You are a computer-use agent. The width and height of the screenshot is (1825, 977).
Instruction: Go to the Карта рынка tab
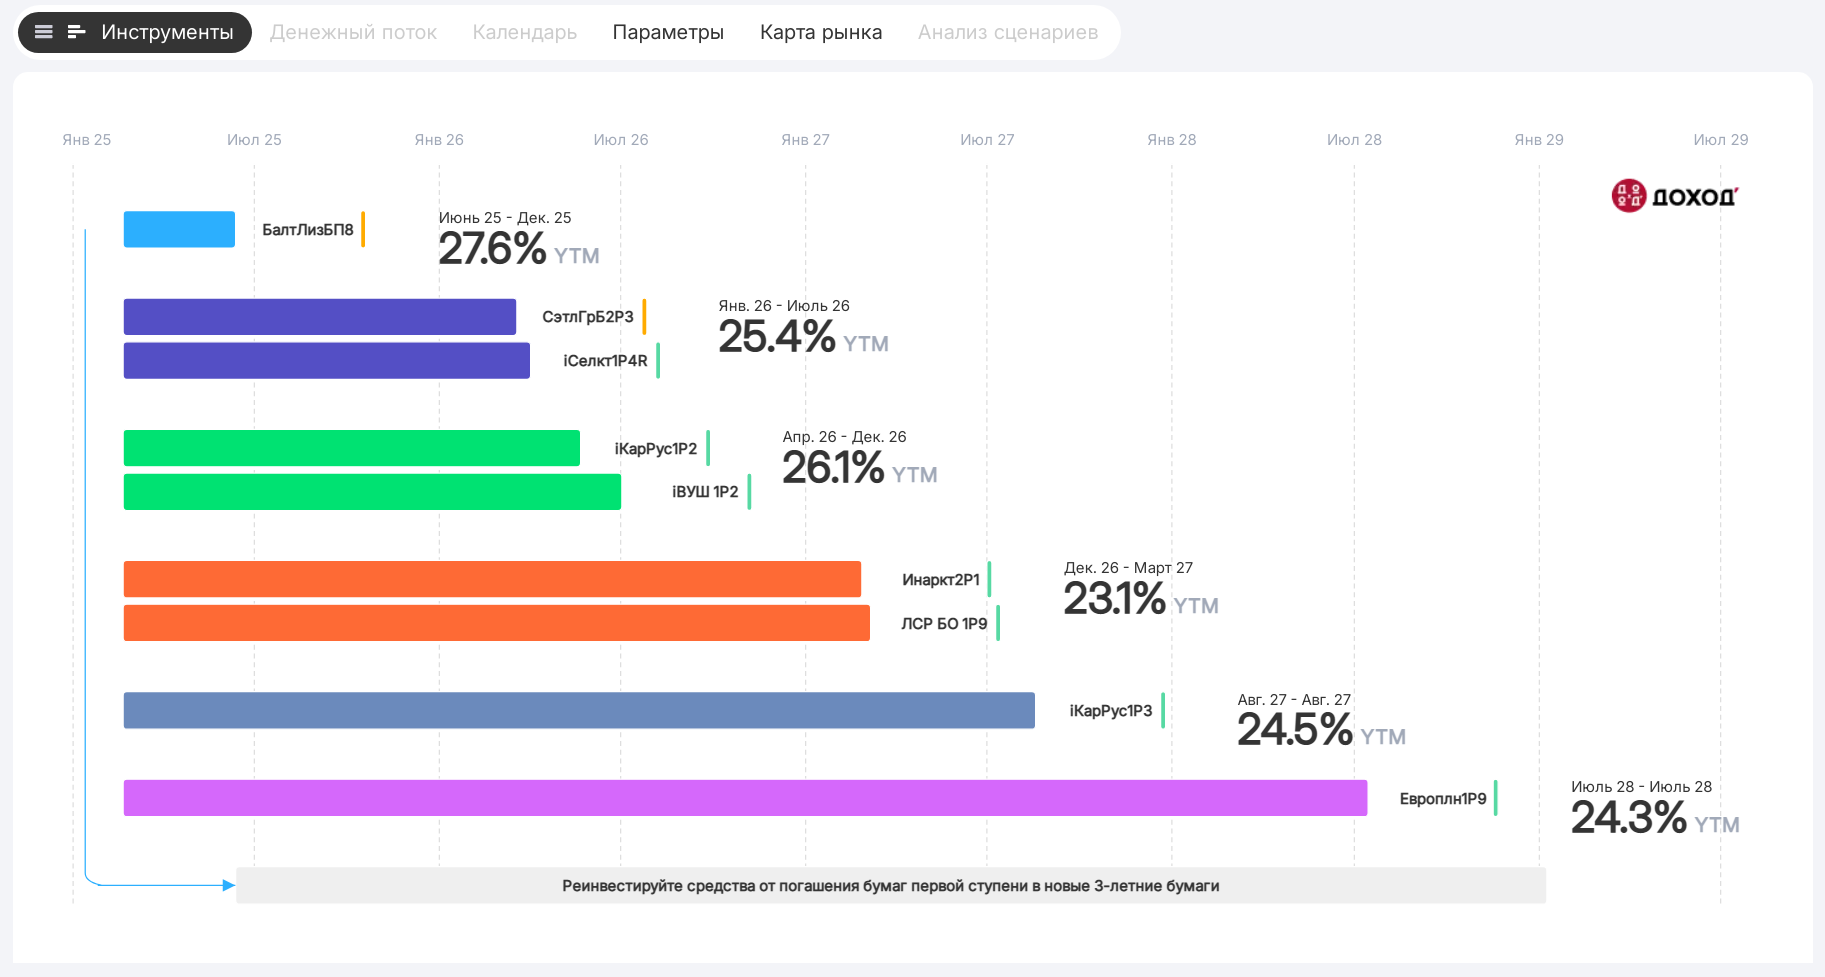coord(820,32)
